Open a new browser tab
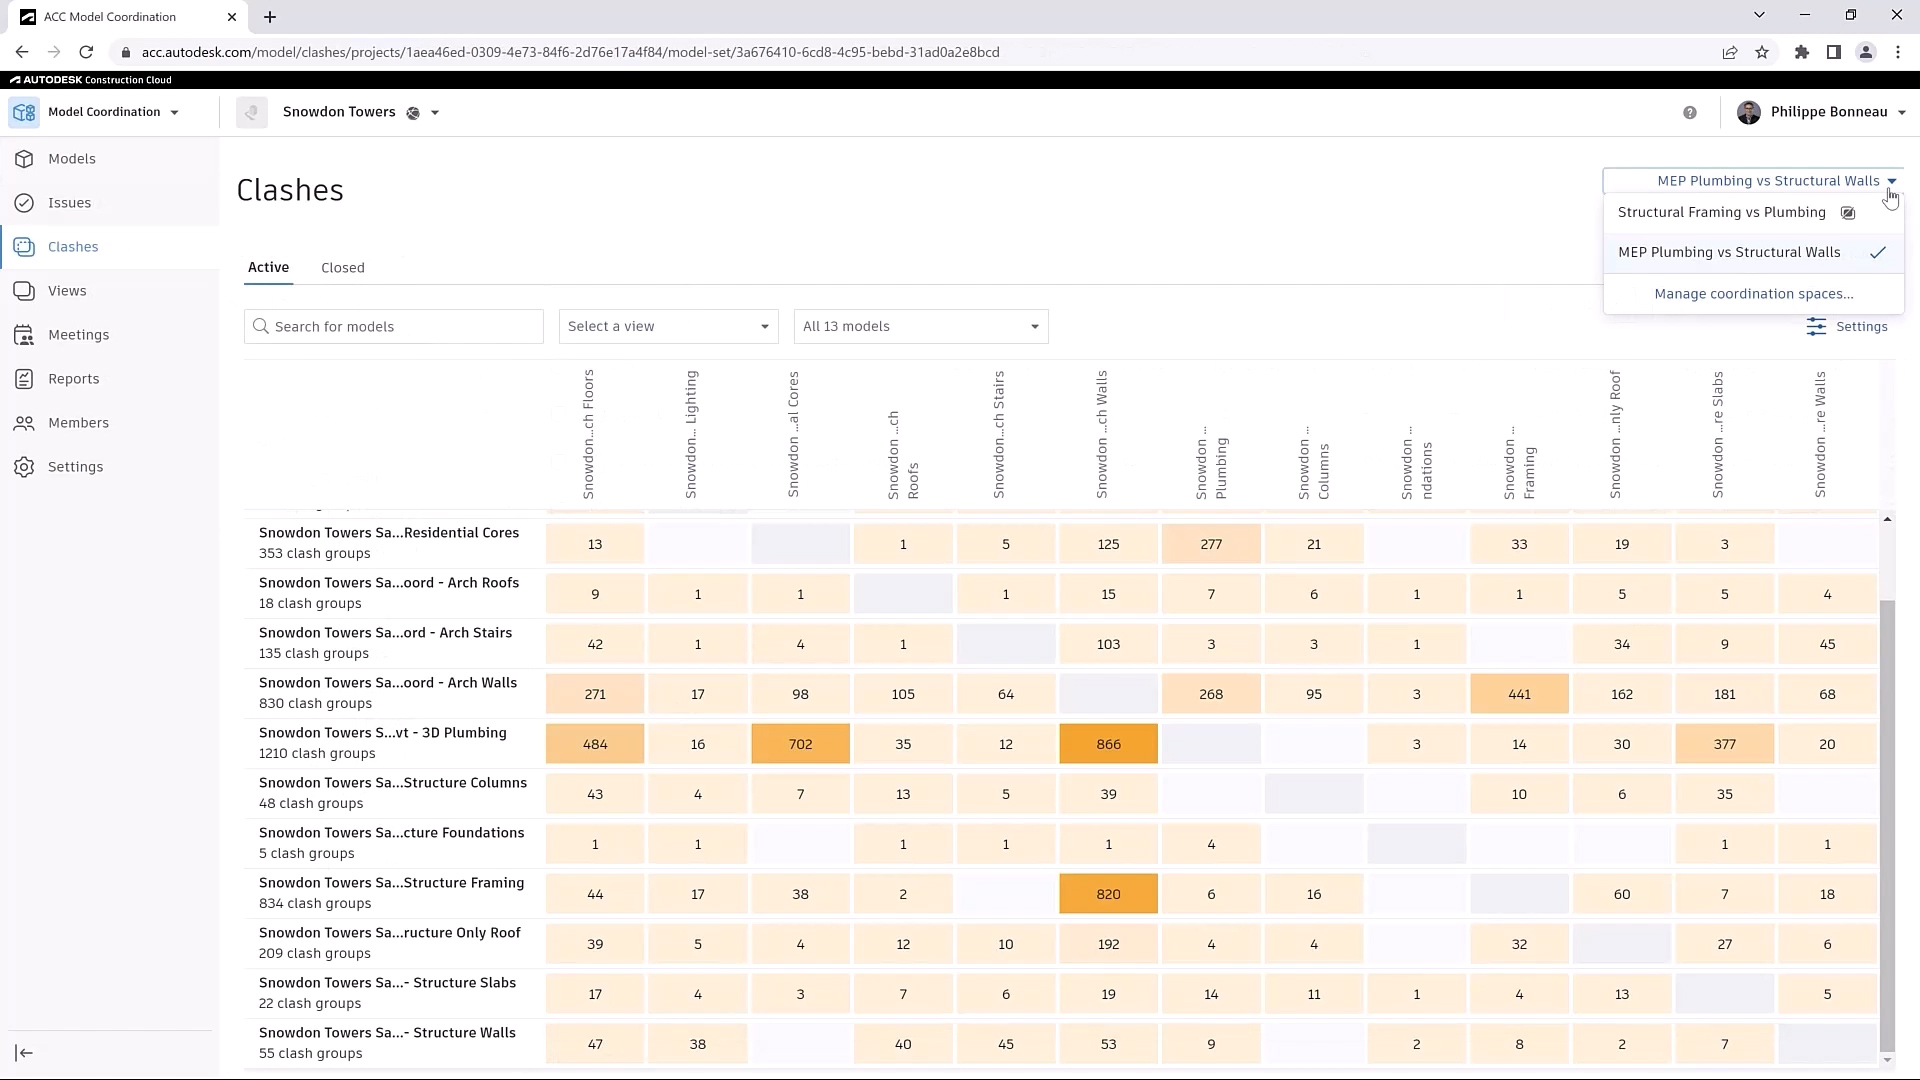This screenshot has width=1920, height=1080. pos(270,17)
